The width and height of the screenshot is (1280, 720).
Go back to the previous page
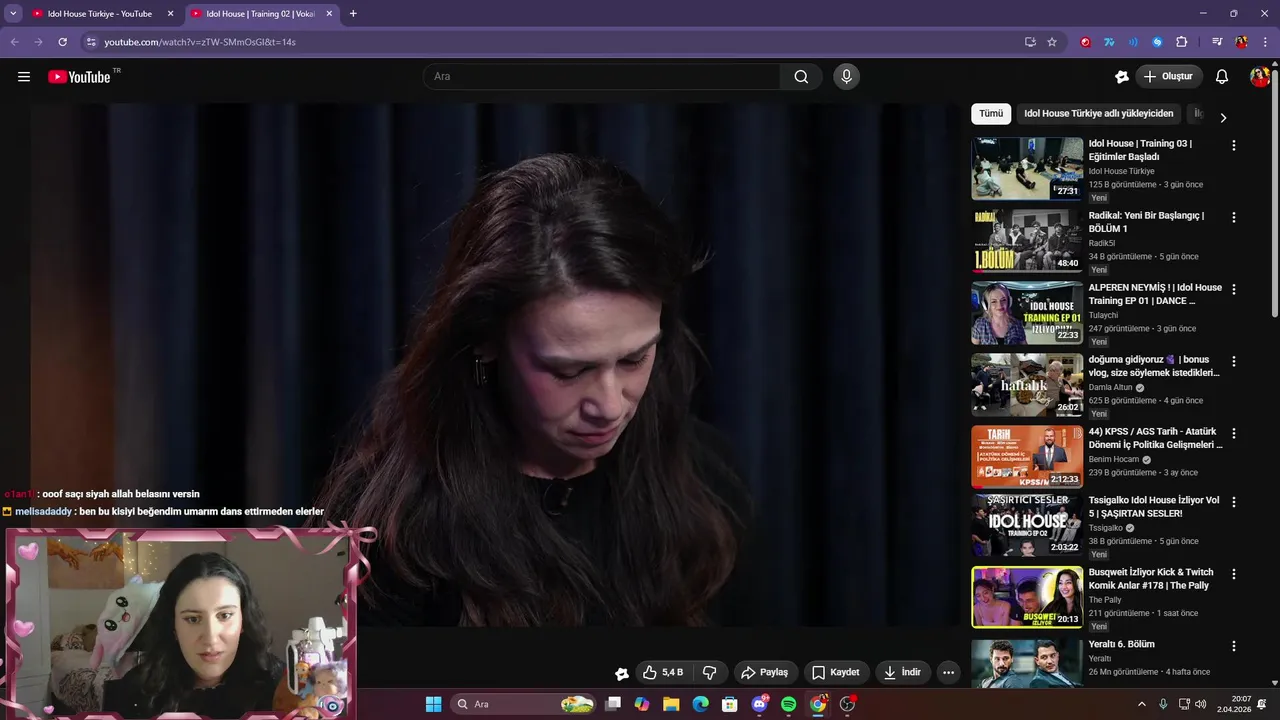tap(14, 42)
